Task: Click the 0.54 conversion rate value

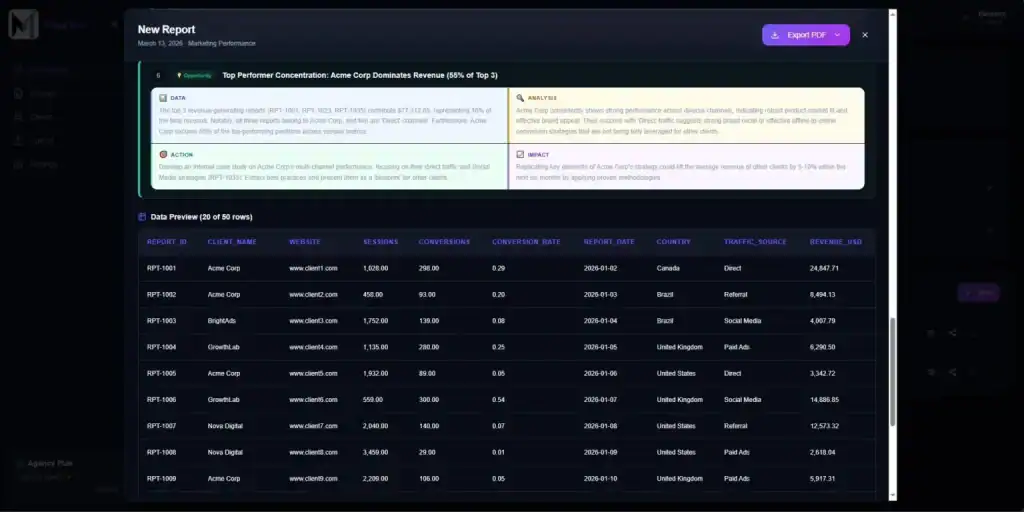Action: point(498,400)
